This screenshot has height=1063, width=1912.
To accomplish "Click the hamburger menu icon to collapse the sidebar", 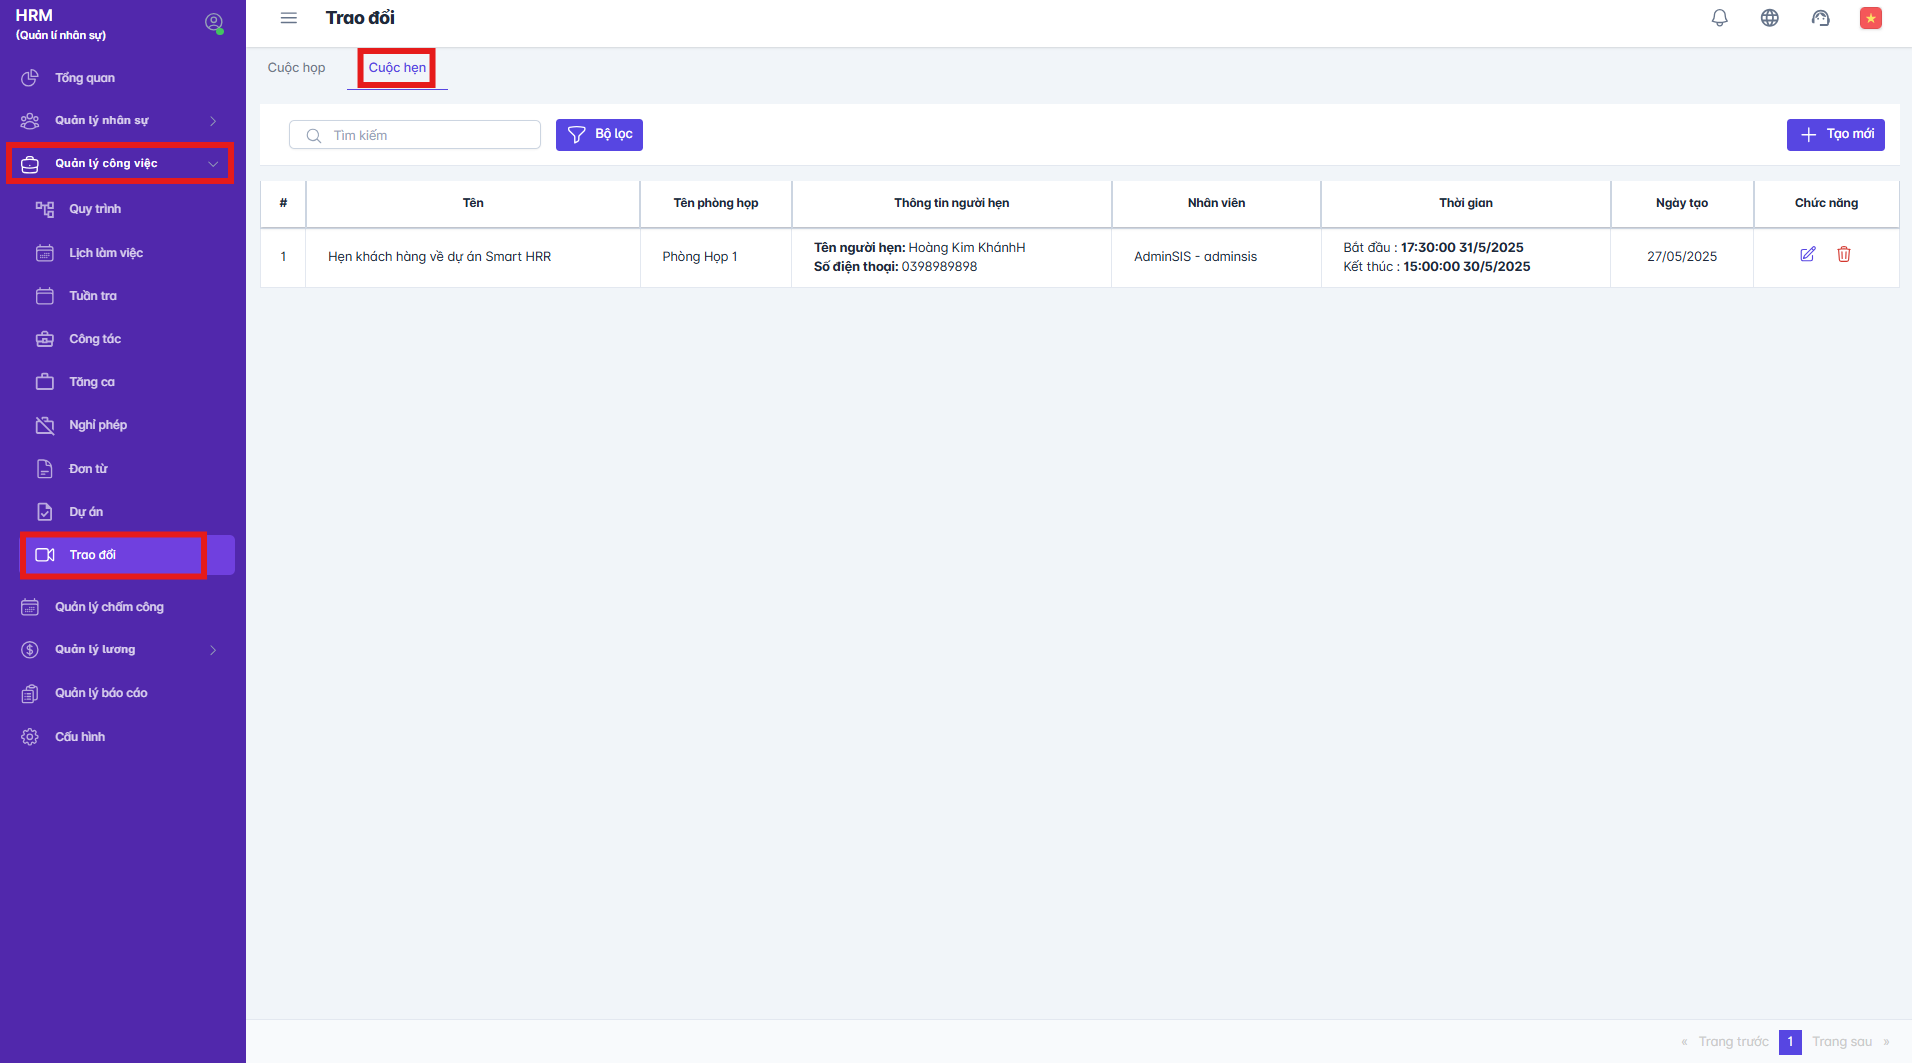I will (289, 18).
